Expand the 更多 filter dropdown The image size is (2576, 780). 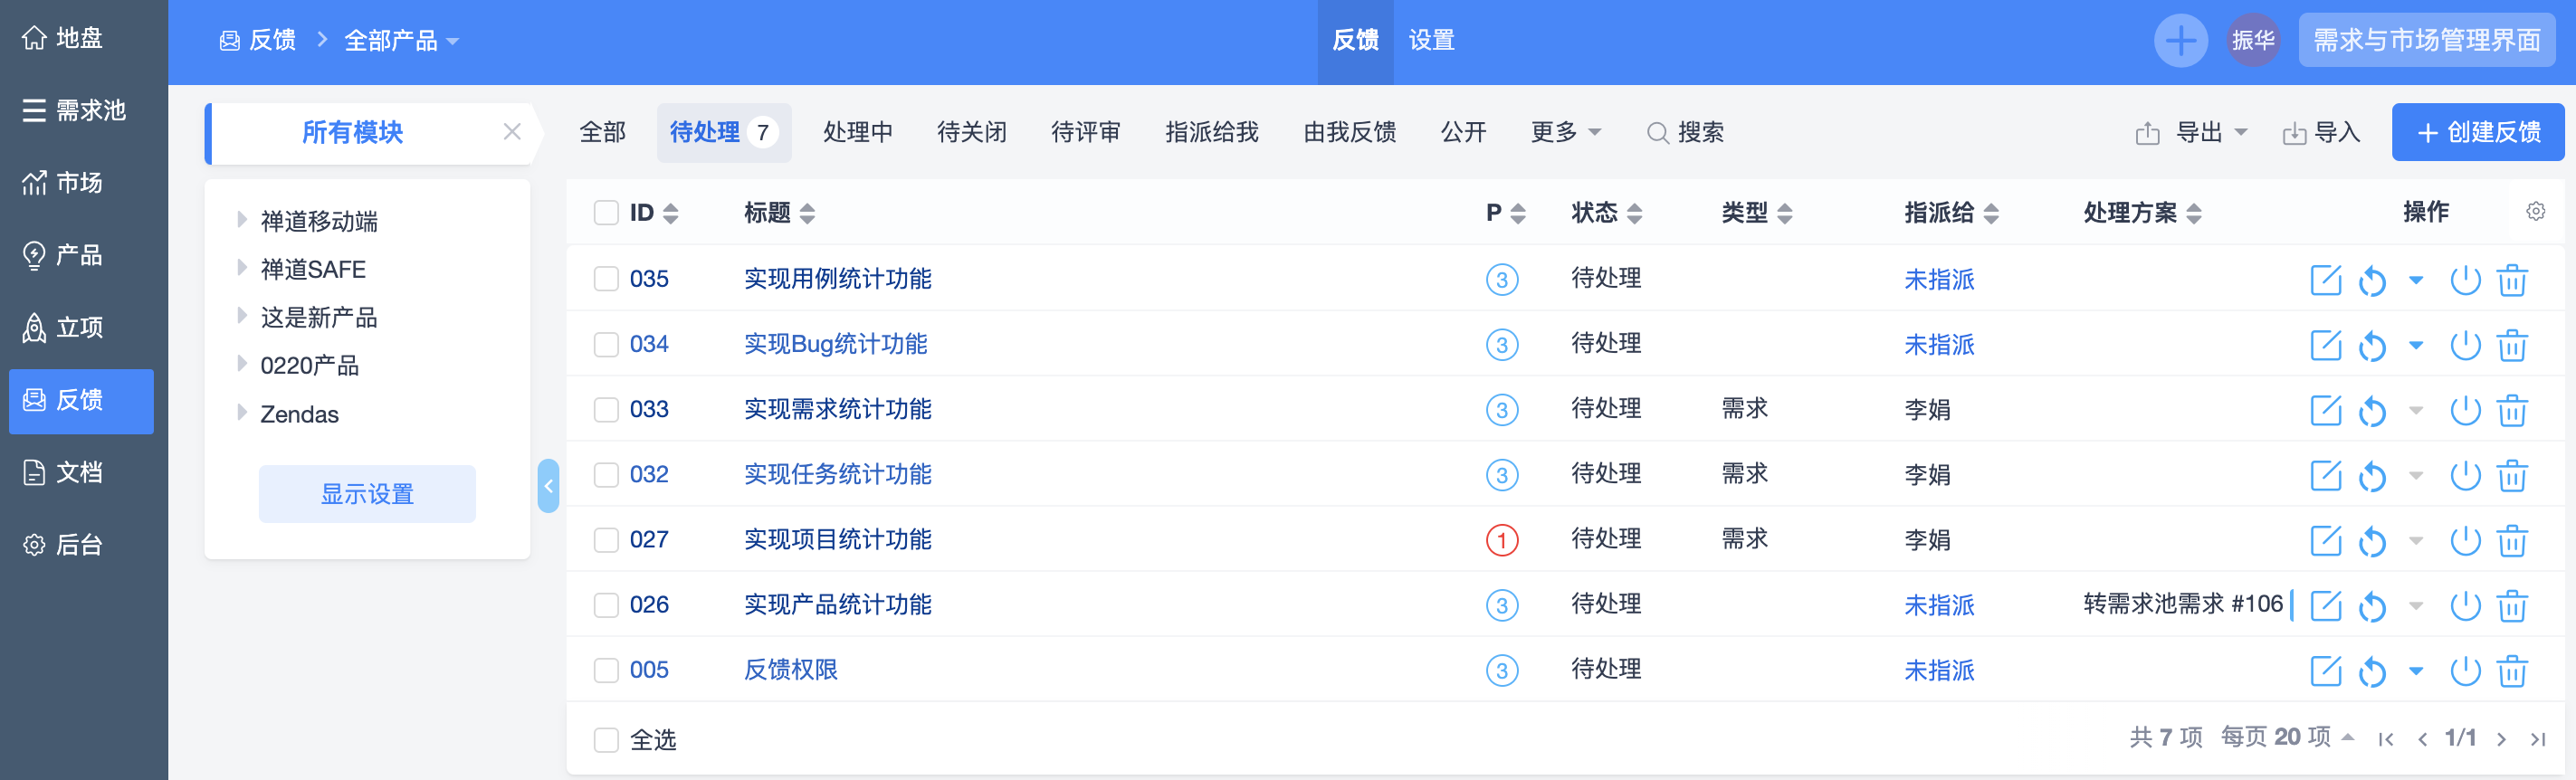[x=1565, y=132]
